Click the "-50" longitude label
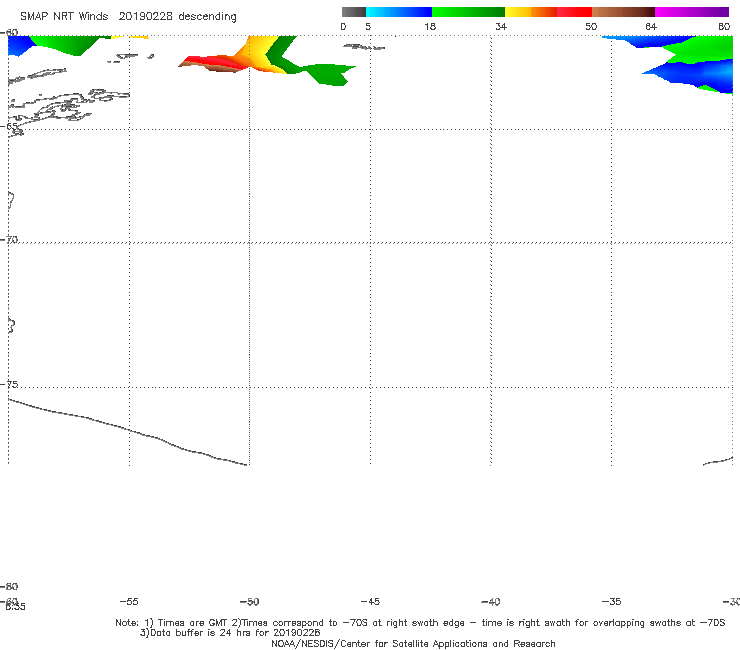The width and height of the screenshot is (740, 650). (x=250, y=601)
